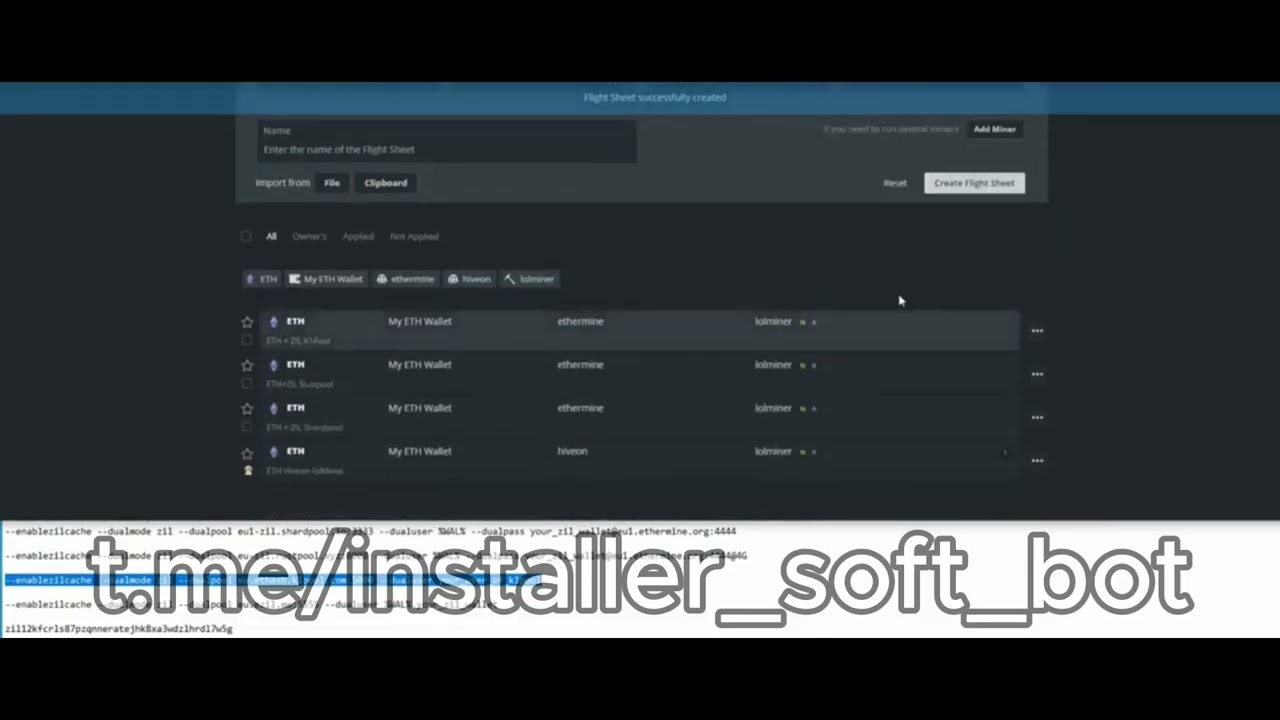Image resolution: width=1280 pixels, height=720 pixels.
Task: Tick the checkbox of the Shardpool flight sheet
Action: tap(247, 427)
